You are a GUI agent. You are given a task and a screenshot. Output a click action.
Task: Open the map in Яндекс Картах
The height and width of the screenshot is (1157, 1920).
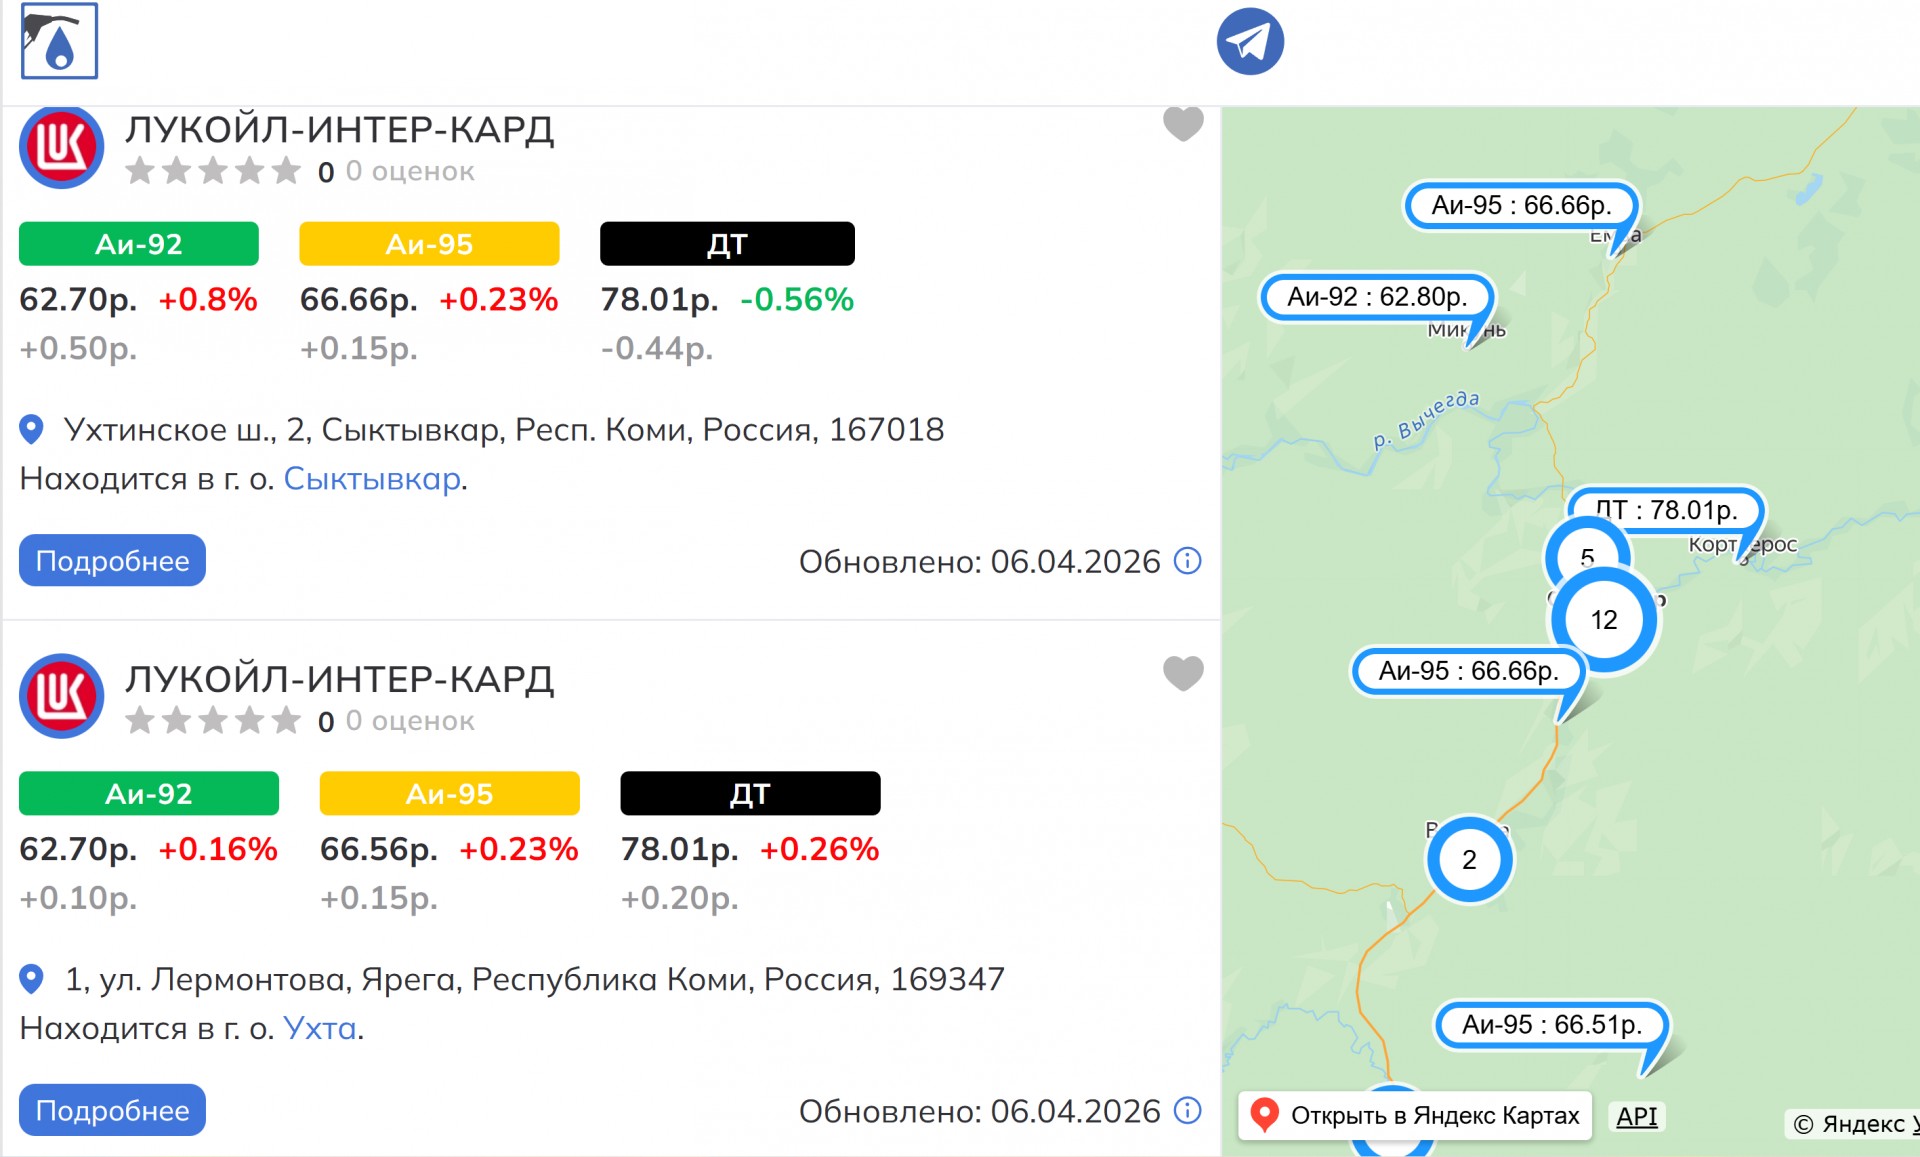point(1415,1115)
